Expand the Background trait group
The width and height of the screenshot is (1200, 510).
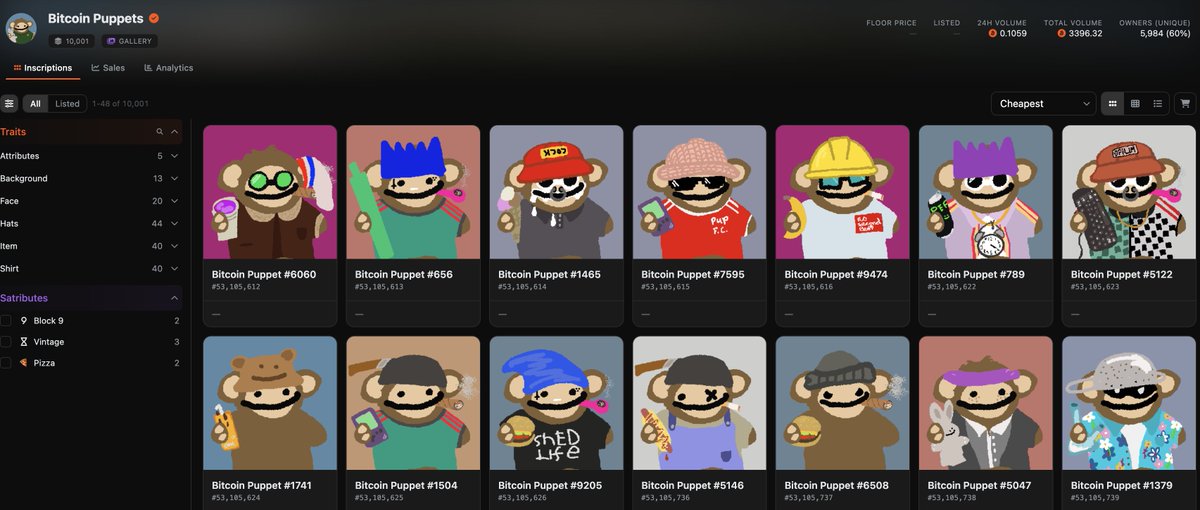click(90, 178)
